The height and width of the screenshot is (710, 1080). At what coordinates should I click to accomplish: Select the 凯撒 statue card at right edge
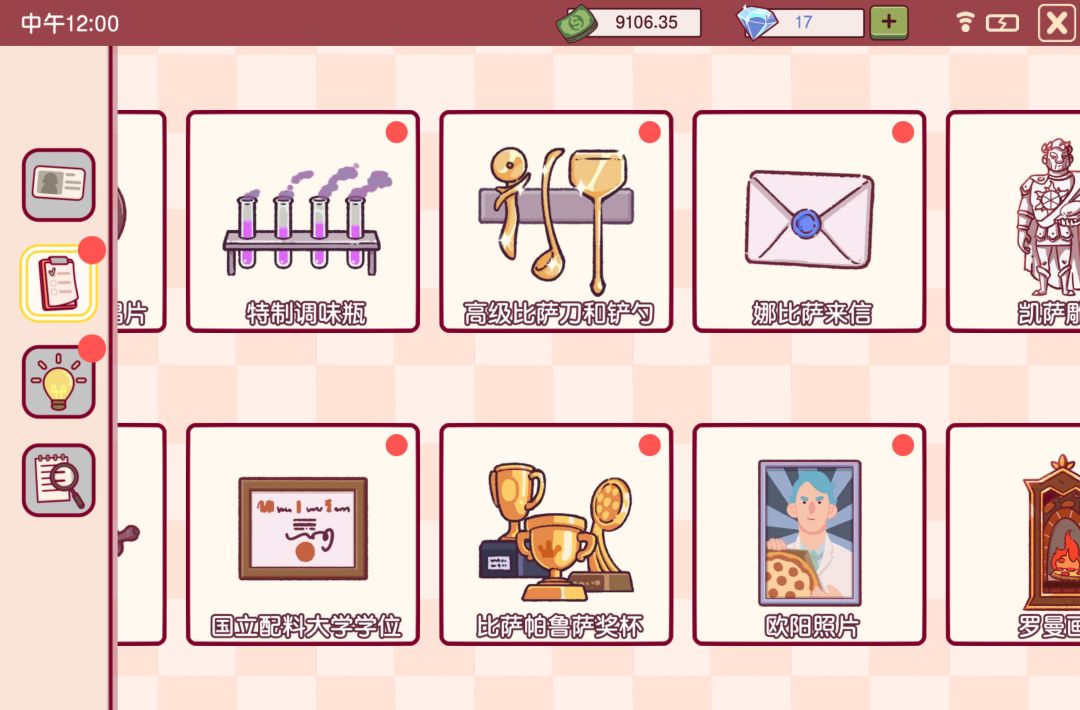(1013, 222)
